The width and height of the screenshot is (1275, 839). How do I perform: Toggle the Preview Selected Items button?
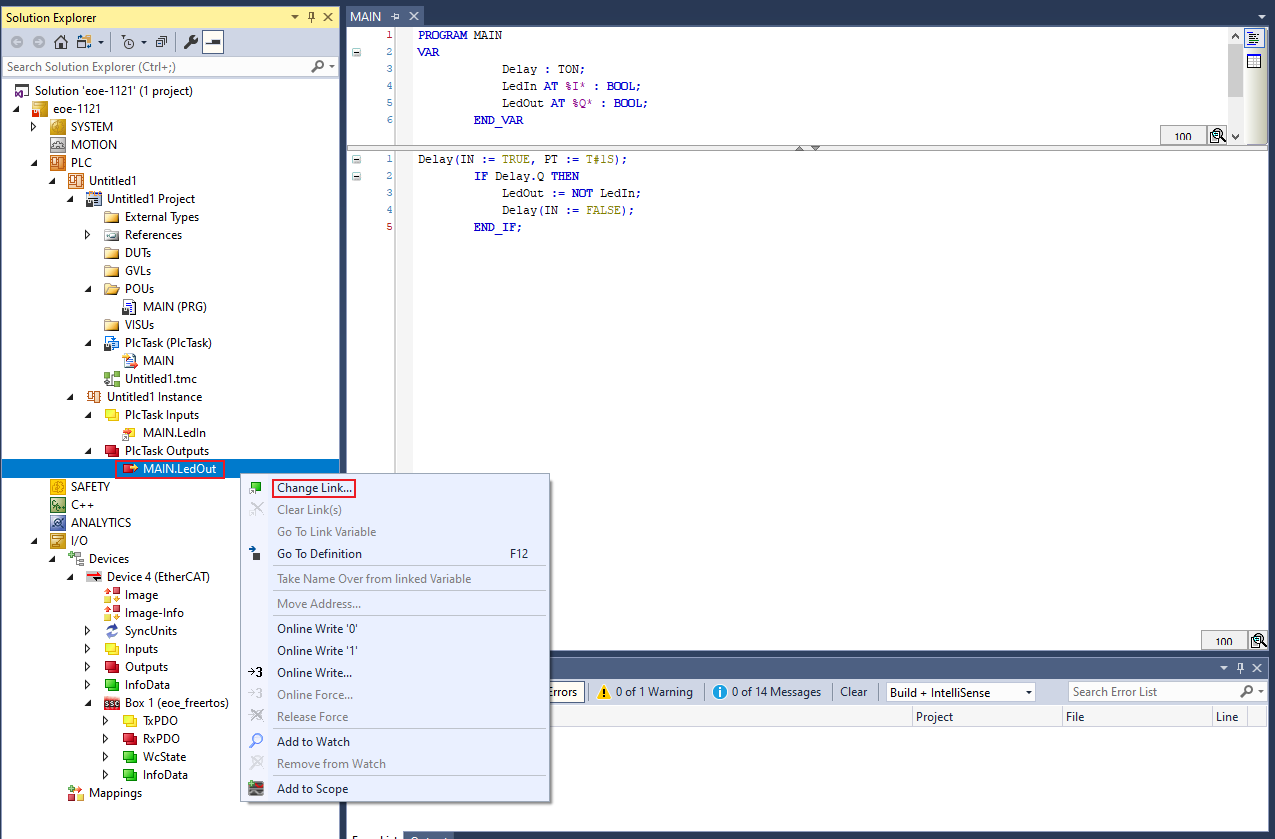coord(214,42)
